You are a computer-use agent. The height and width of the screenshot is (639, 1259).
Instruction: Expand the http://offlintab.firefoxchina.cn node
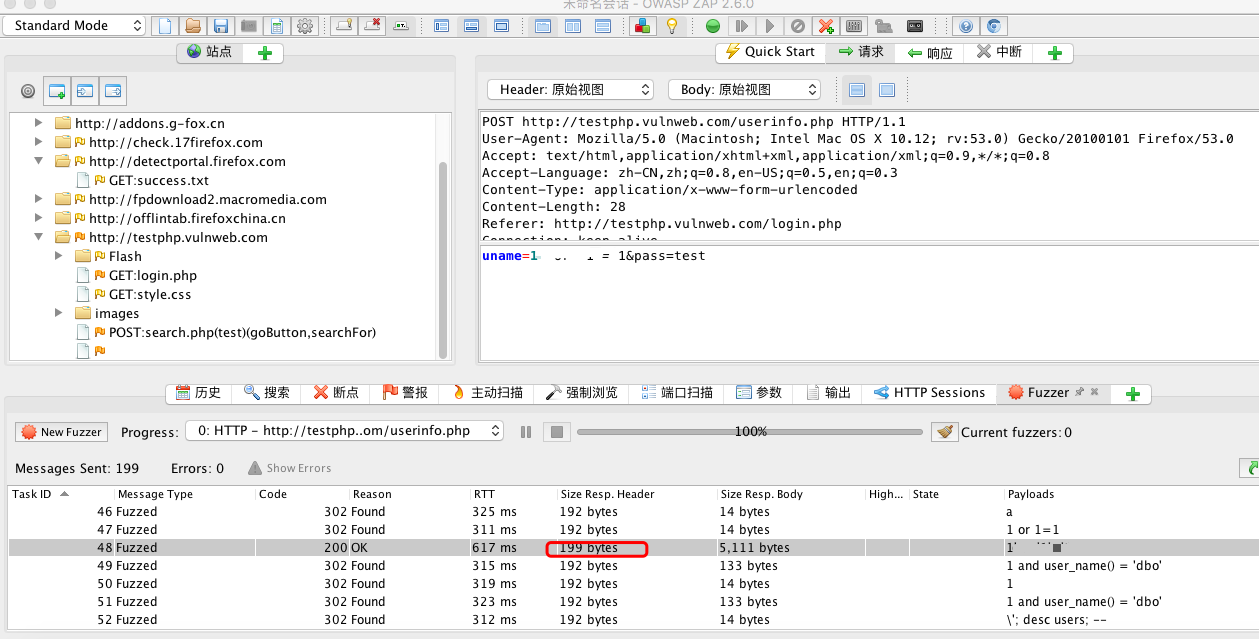pyautogui.click(x=39, y=218)
